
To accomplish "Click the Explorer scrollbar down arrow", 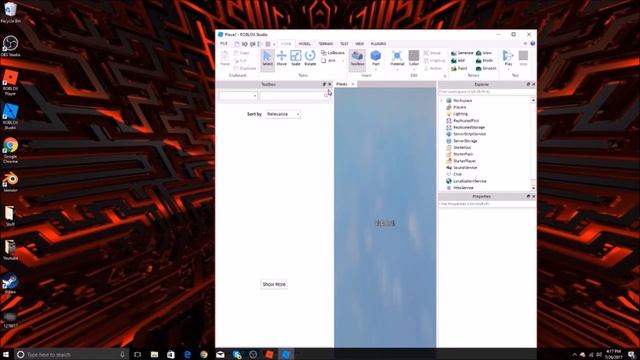I will 533,188.
